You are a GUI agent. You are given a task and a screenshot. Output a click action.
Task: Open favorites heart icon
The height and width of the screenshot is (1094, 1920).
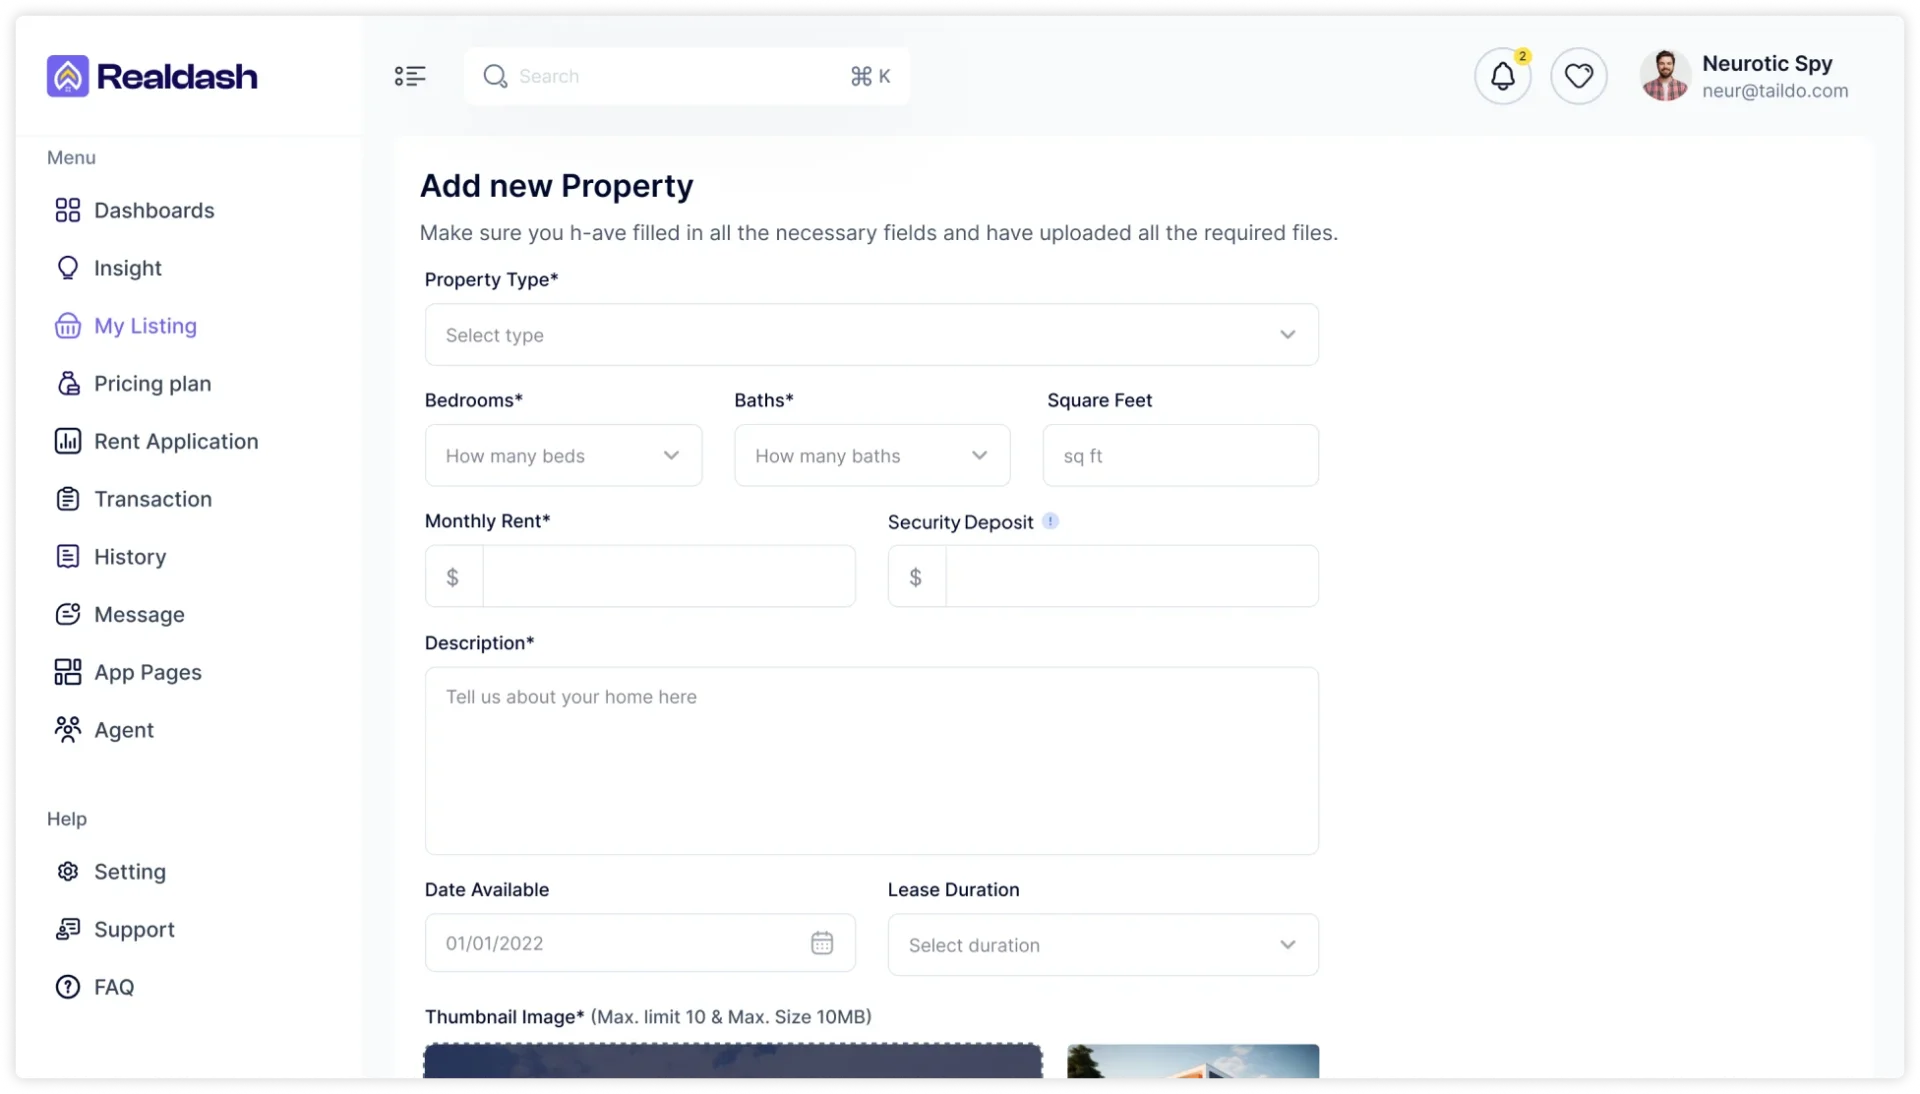(x=1579, y=76)
